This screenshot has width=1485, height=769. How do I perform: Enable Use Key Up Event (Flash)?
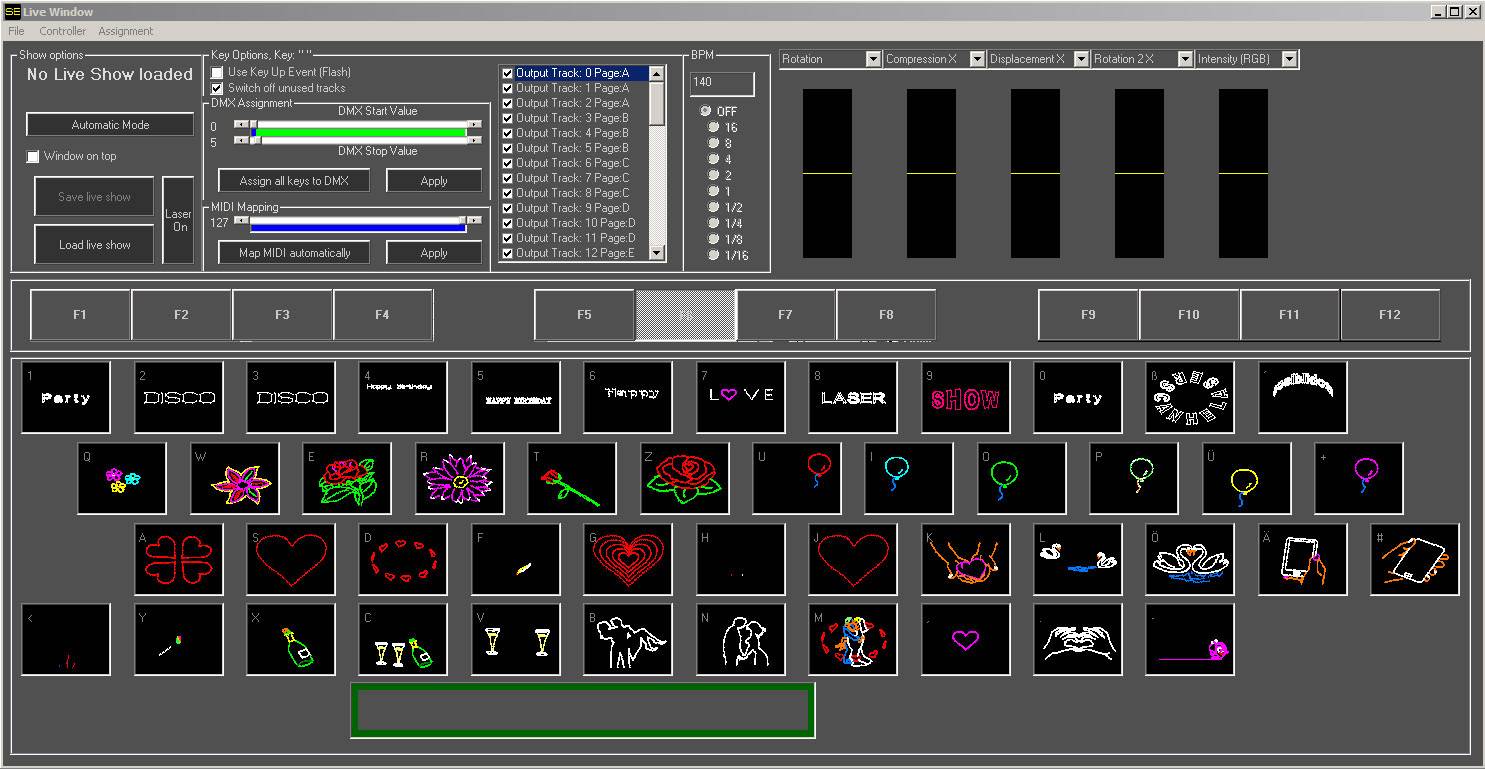click(x=217, y=73)
